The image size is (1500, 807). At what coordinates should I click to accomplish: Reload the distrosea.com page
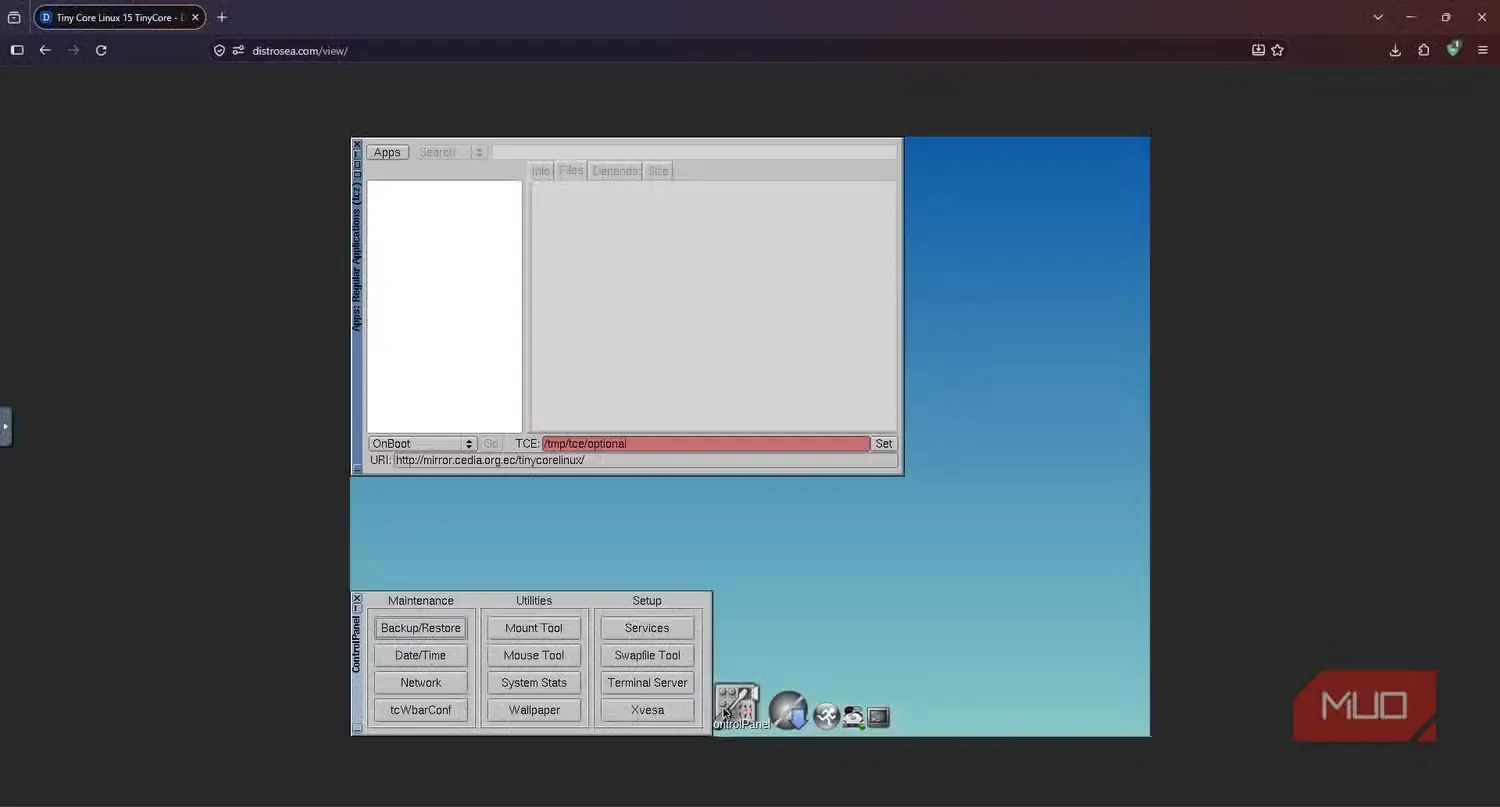coord(101,50)
